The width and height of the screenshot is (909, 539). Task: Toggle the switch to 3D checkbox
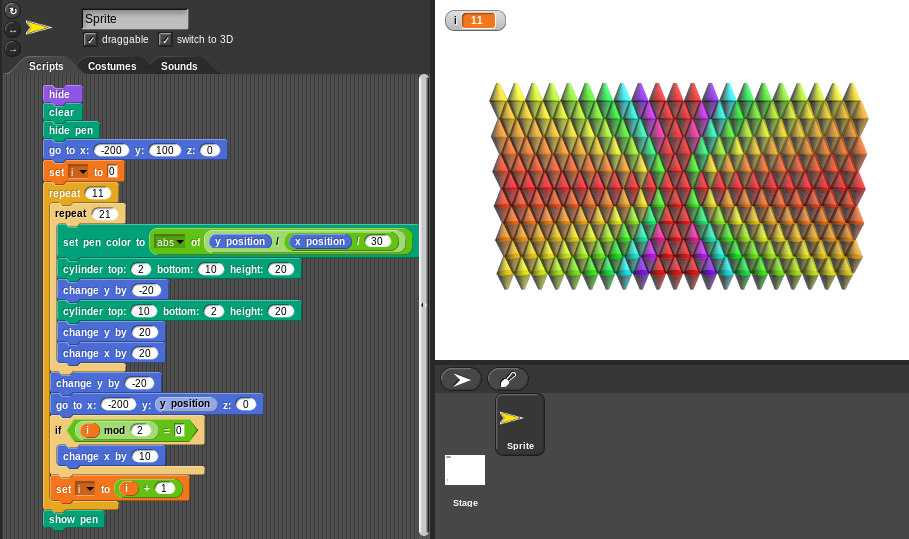(165, 39)
